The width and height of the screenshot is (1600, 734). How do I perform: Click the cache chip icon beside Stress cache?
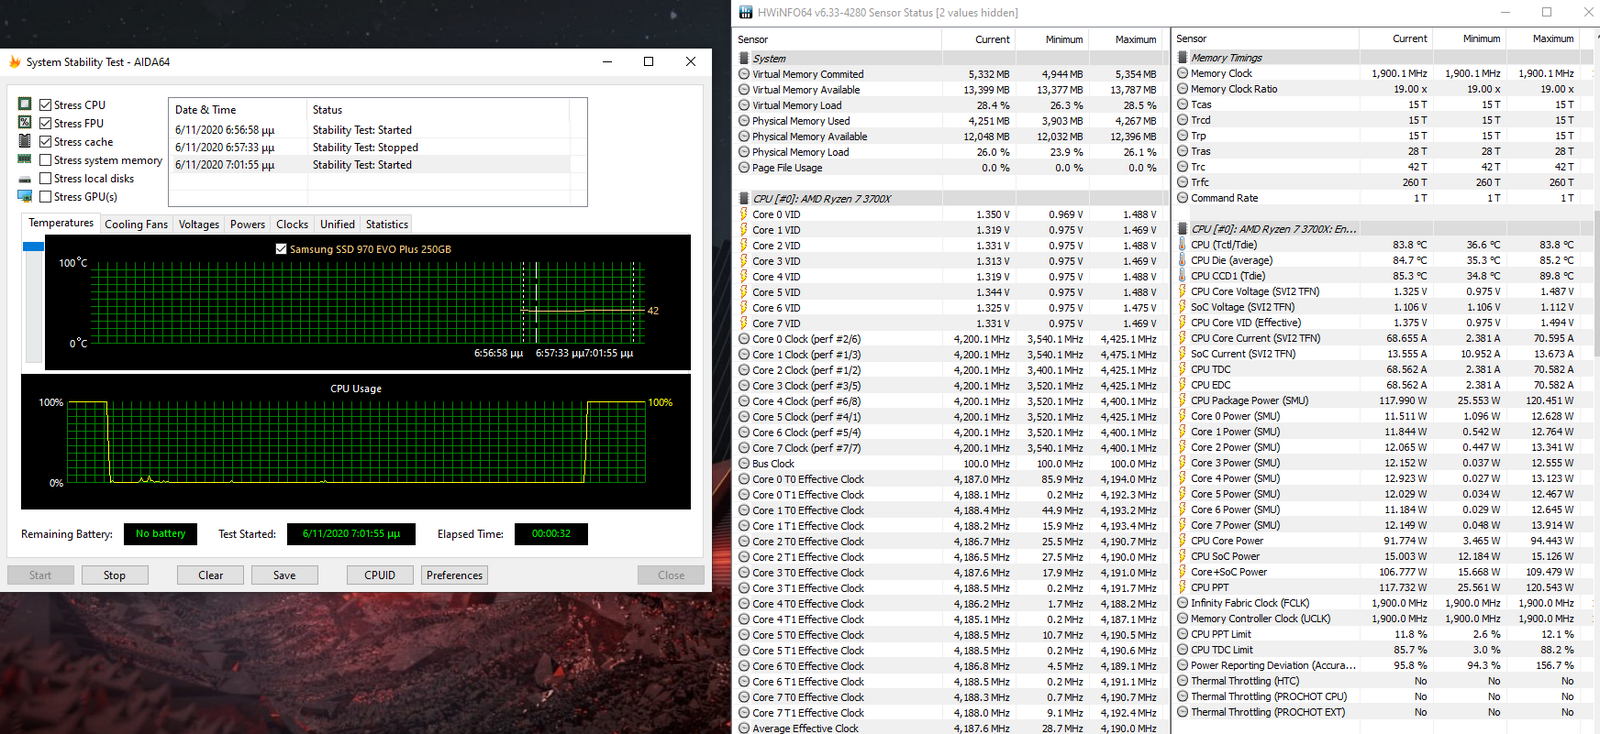25,141
